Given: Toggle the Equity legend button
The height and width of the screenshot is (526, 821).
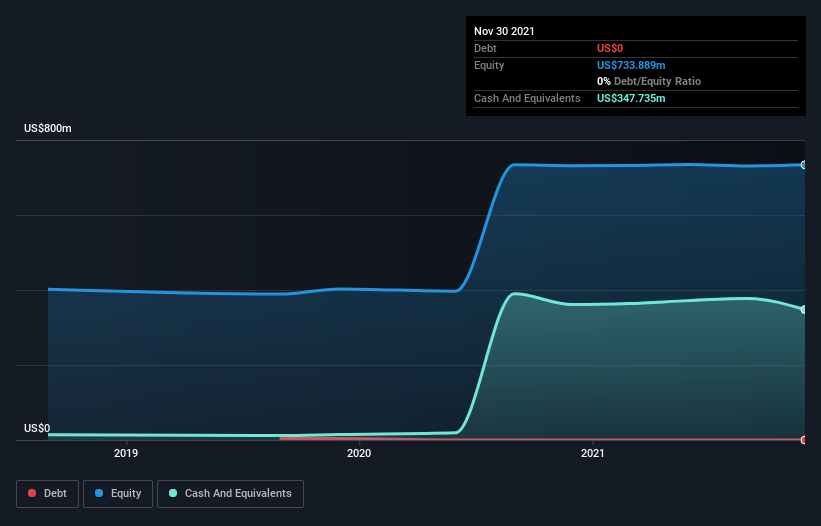Looking at the screenshot, I should tap(118, 494).
